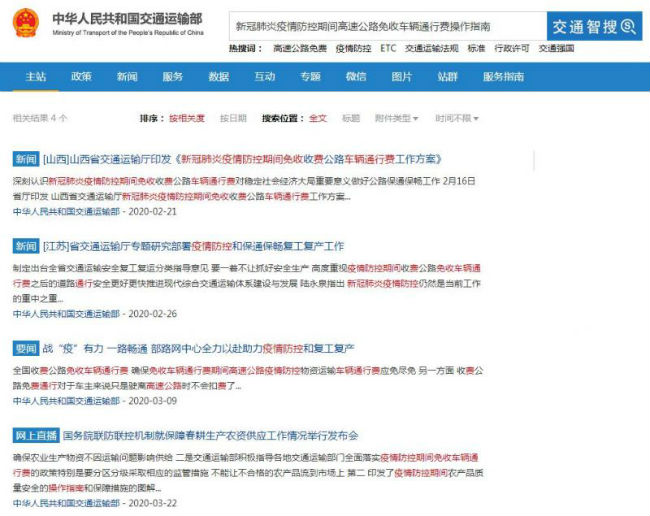
Task: Select hot search term 标准
Action: click(476, 48)
